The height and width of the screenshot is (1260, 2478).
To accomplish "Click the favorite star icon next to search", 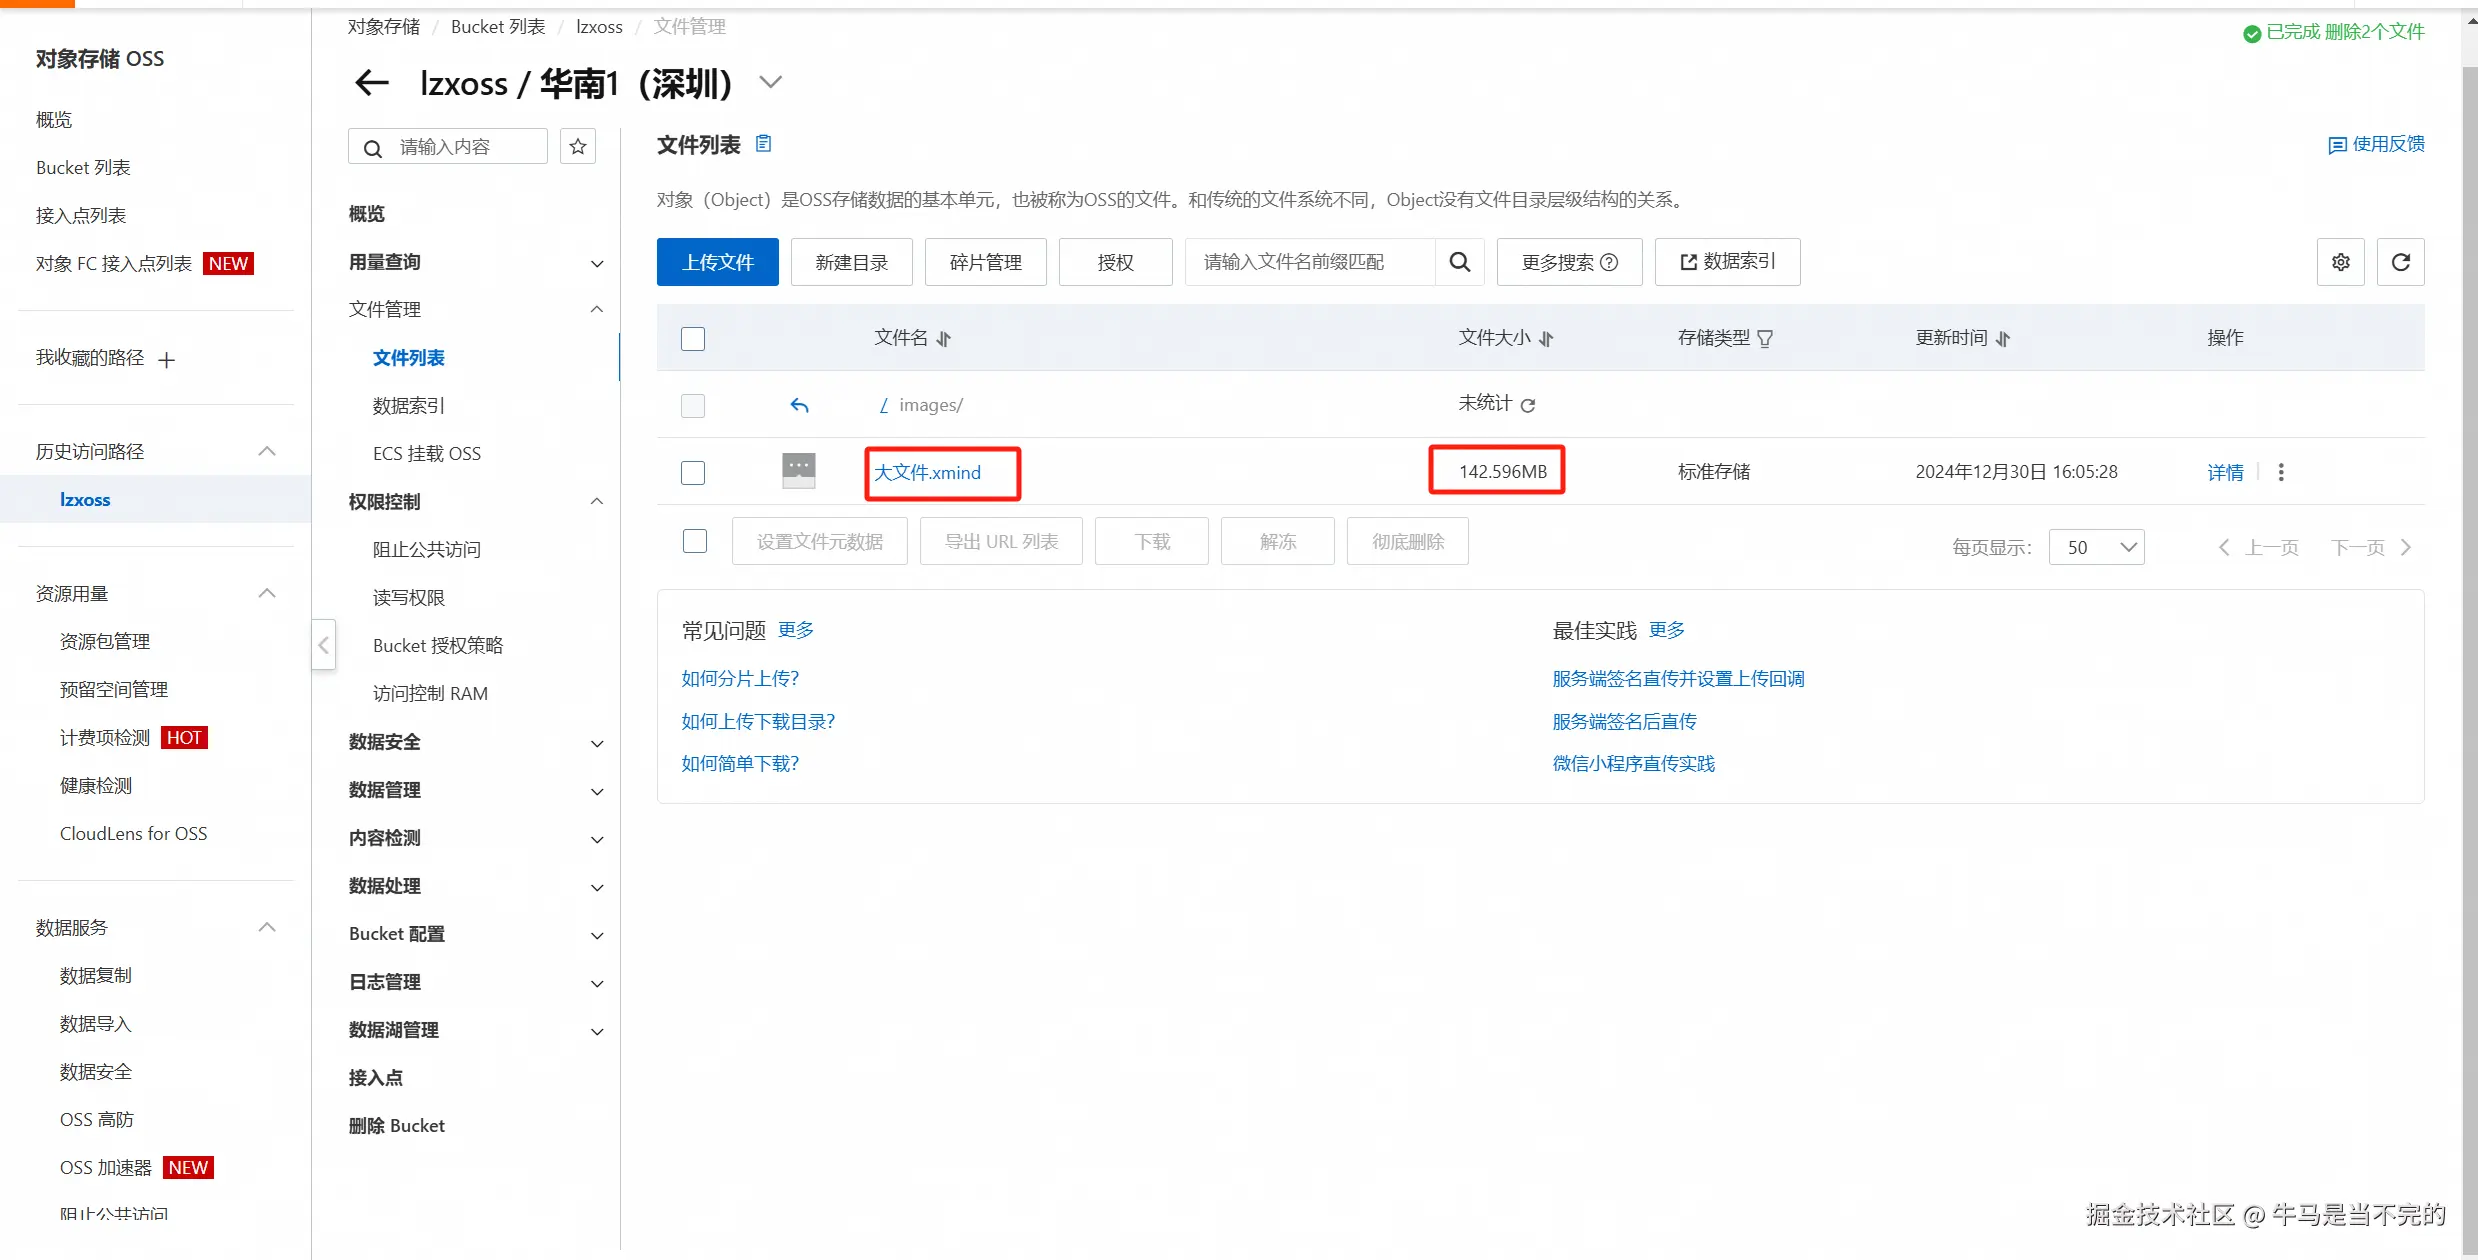I will [578, 147].
